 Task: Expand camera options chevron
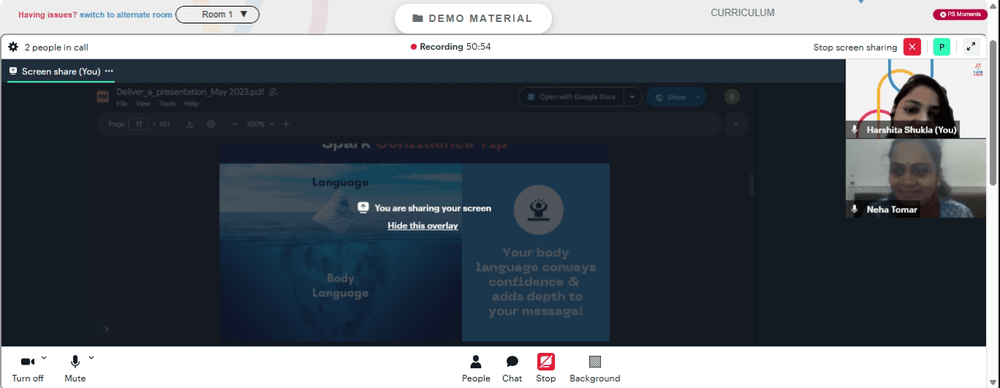[43, 357]
